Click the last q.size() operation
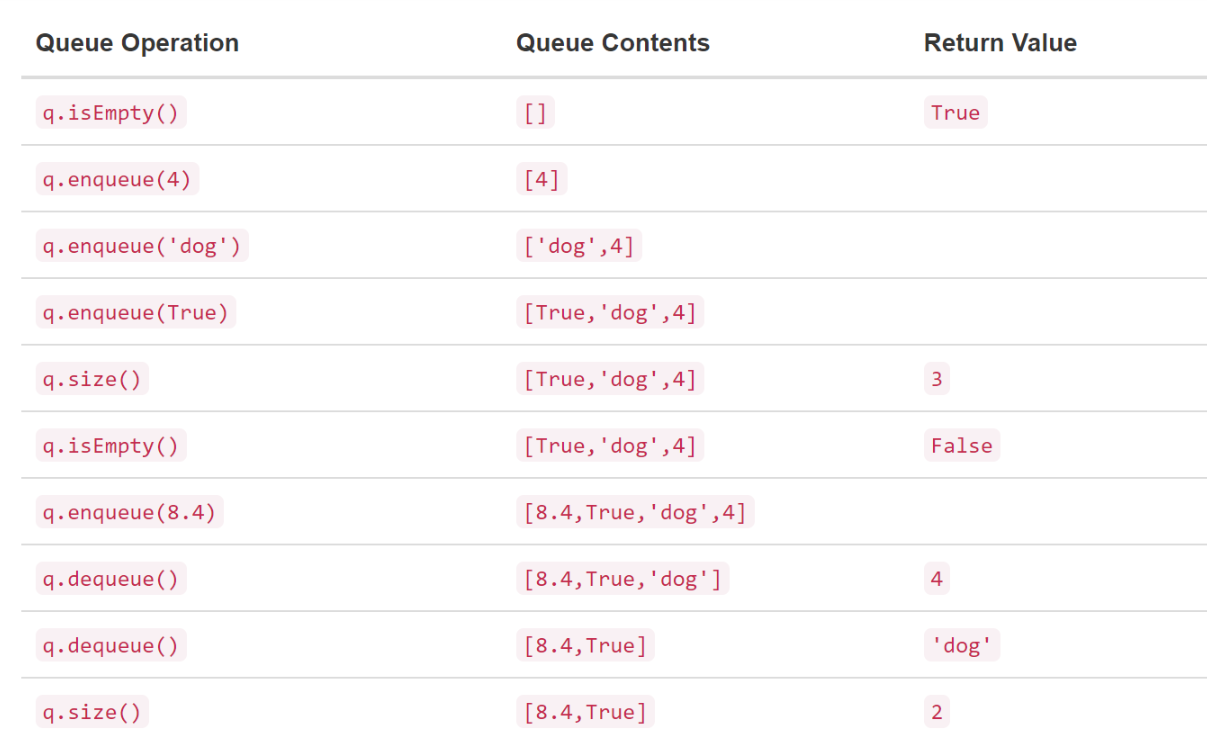The width and height of the screenshot is (1207, 753). tap(92, 712)
